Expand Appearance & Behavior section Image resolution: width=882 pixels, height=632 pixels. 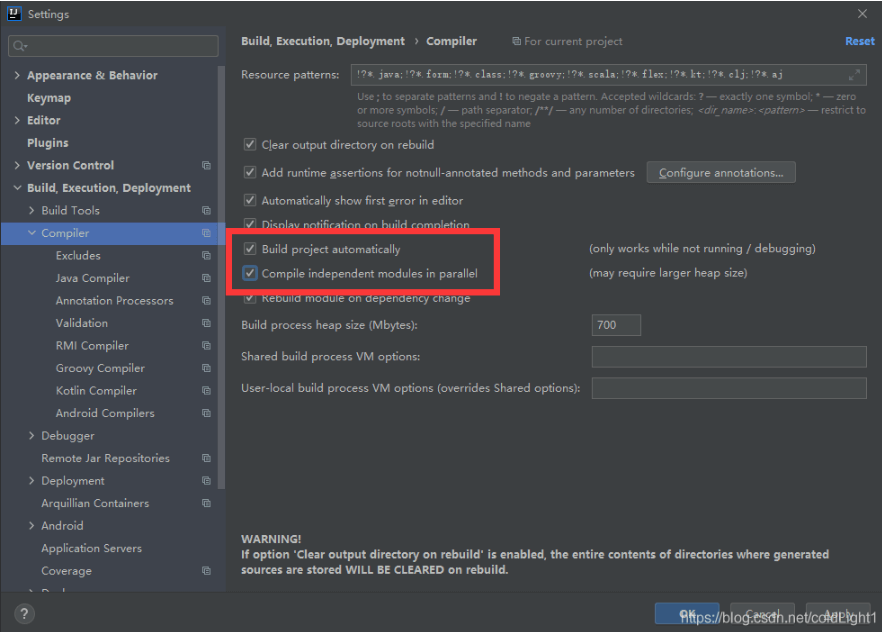(x=17, y=75)
